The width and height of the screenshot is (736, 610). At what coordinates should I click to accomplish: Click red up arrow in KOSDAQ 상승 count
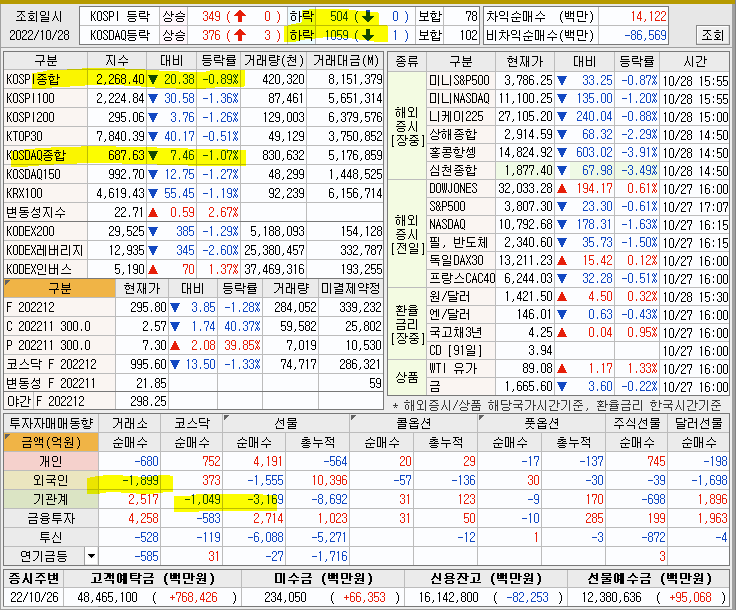(x=240, y=35)
